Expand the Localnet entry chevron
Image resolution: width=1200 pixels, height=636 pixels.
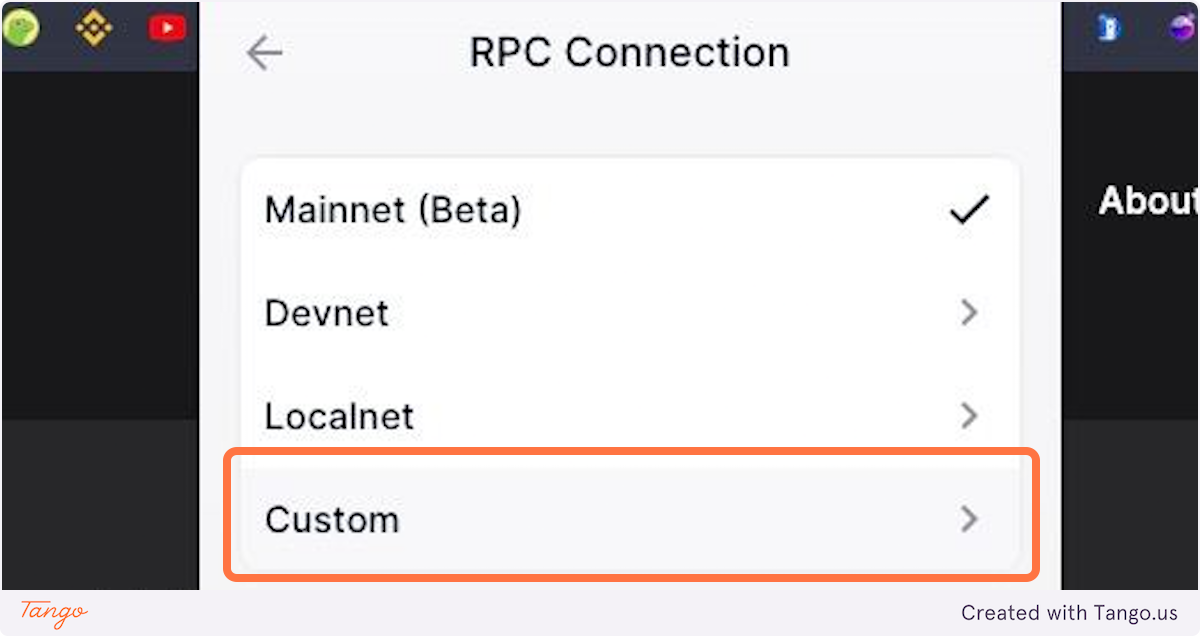pyautogui.click(x=968, y=416)
